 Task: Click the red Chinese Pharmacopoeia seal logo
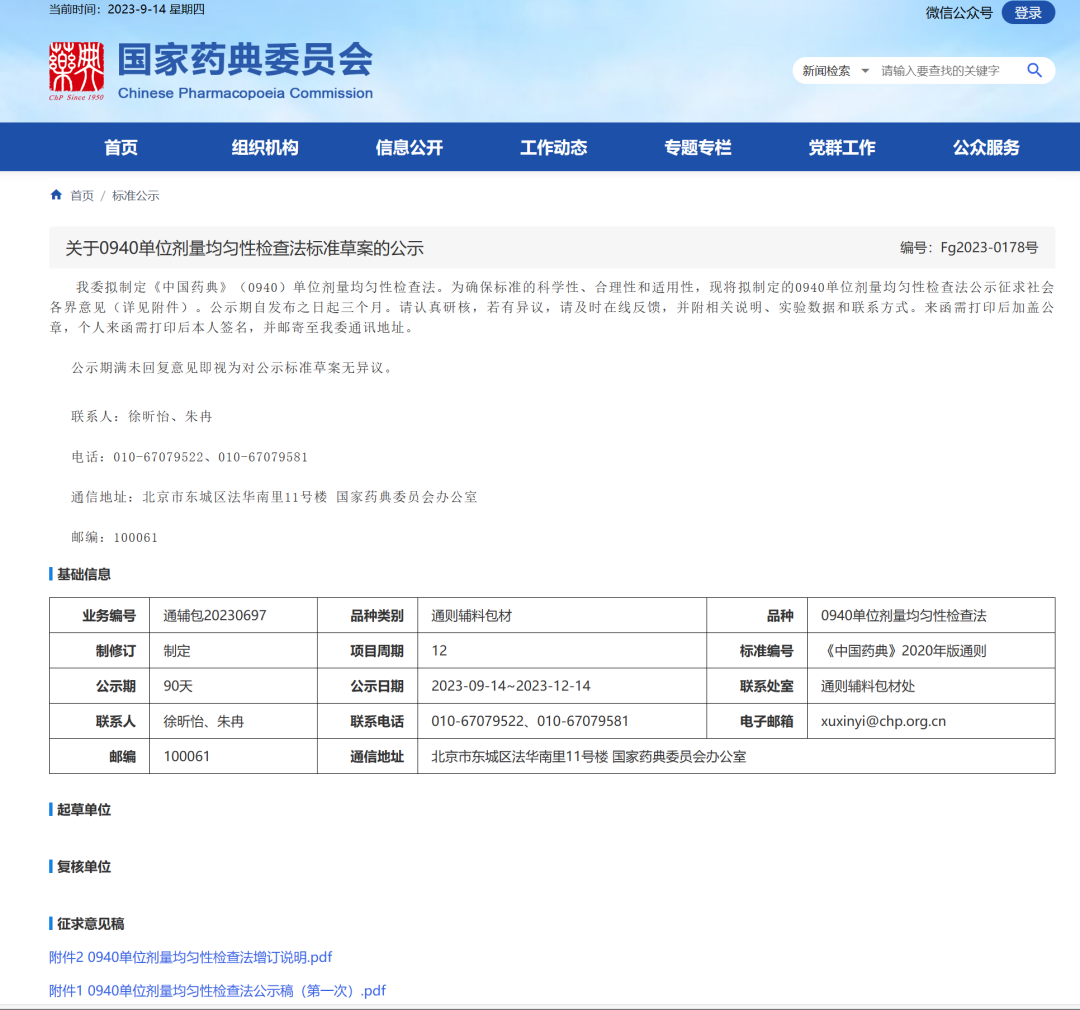click(x=76, y=70)
